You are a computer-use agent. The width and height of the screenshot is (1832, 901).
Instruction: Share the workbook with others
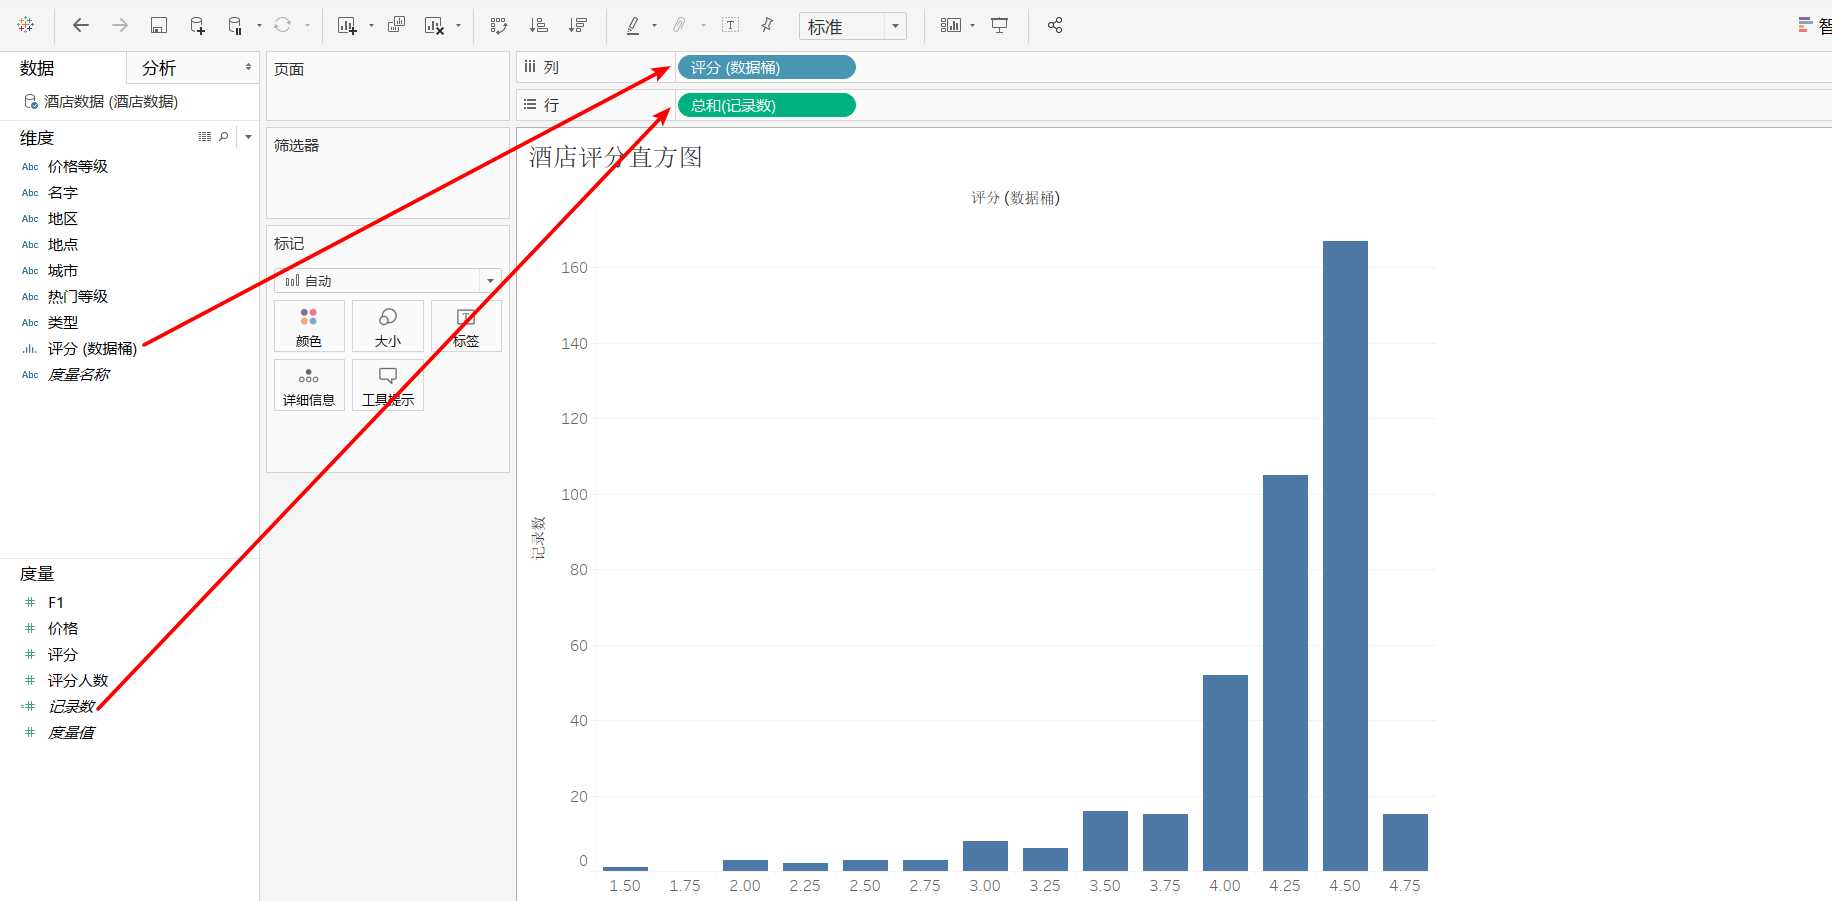(x=1055, y=25)
